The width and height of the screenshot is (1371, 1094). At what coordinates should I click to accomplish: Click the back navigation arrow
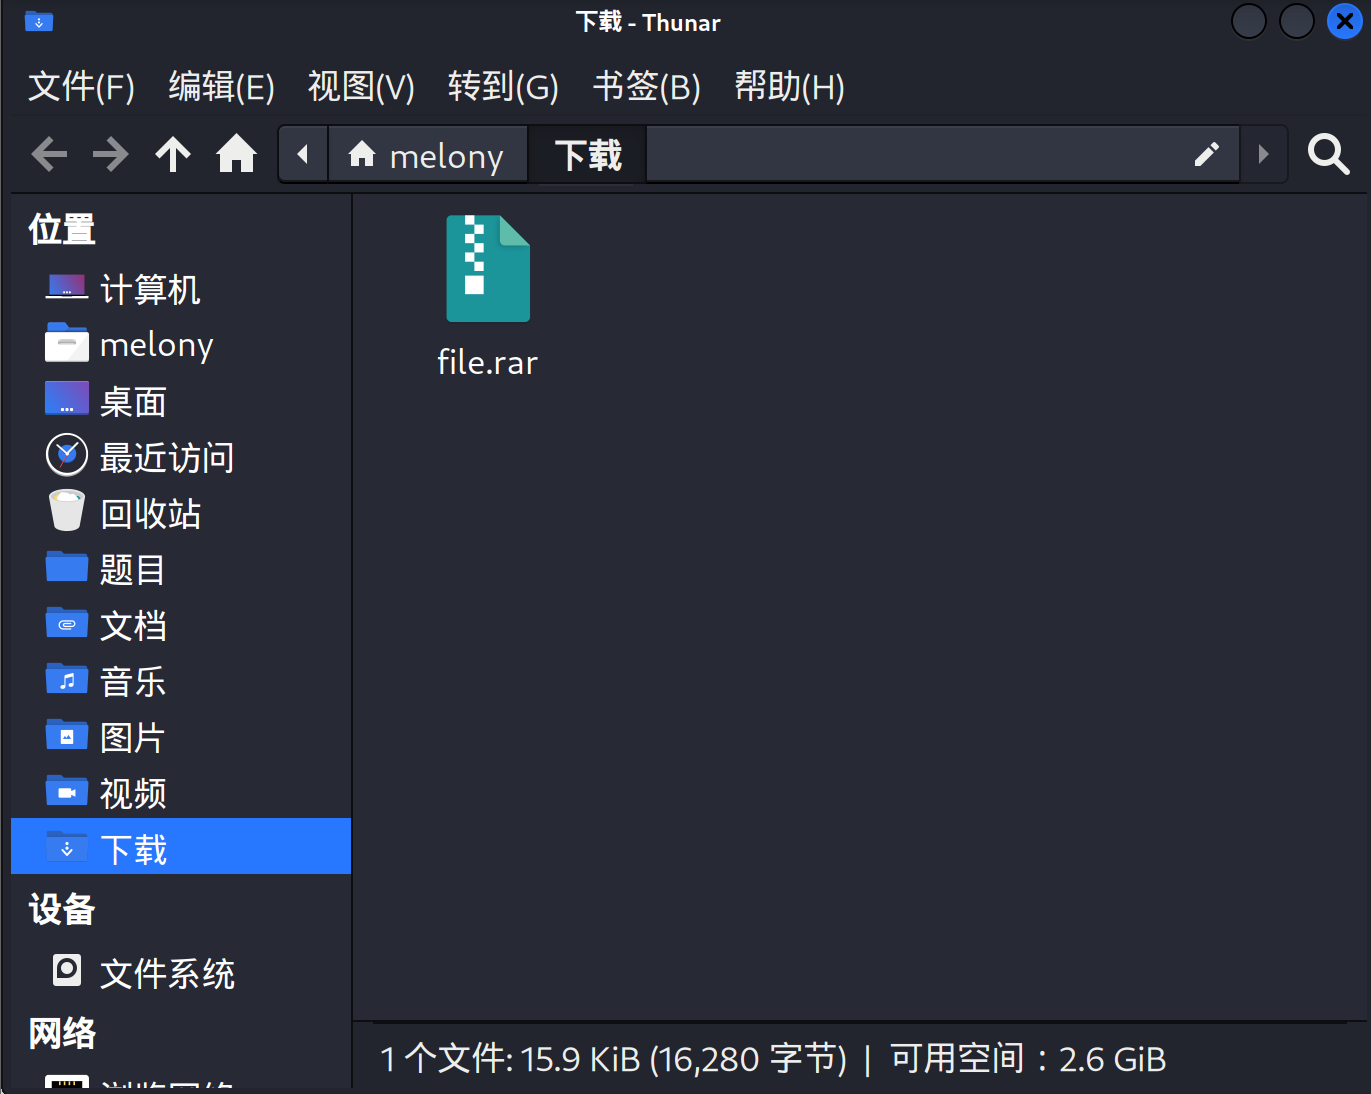[49, 155]
